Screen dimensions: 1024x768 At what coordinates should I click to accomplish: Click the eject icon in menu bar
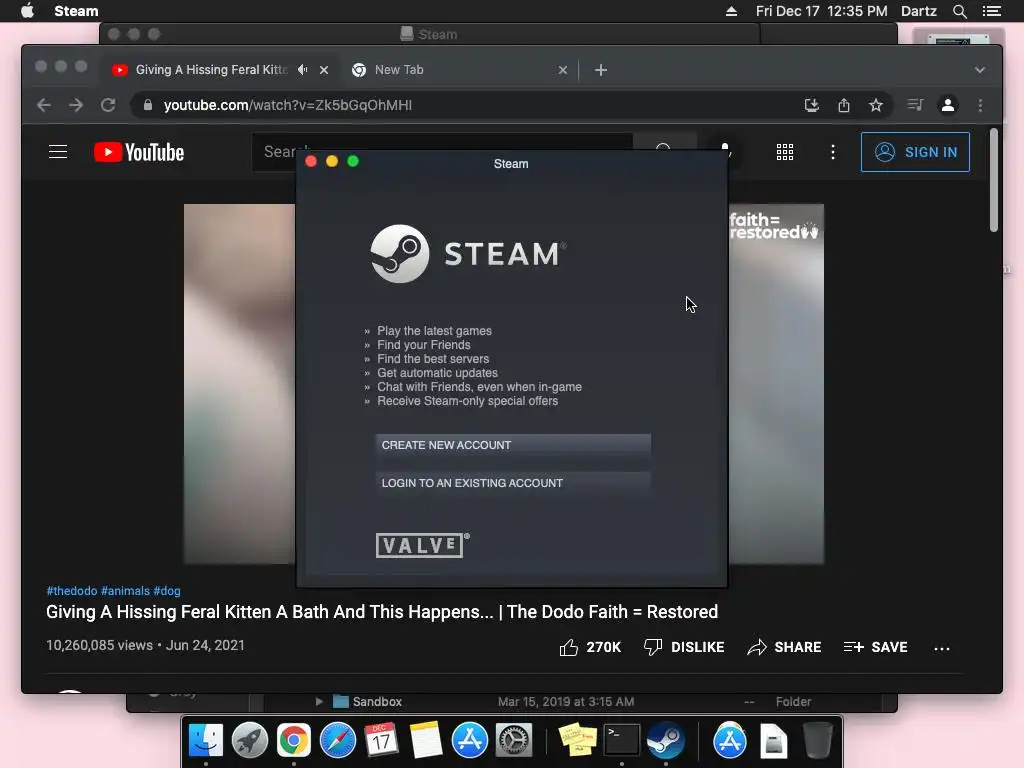[x=731, y=11]
